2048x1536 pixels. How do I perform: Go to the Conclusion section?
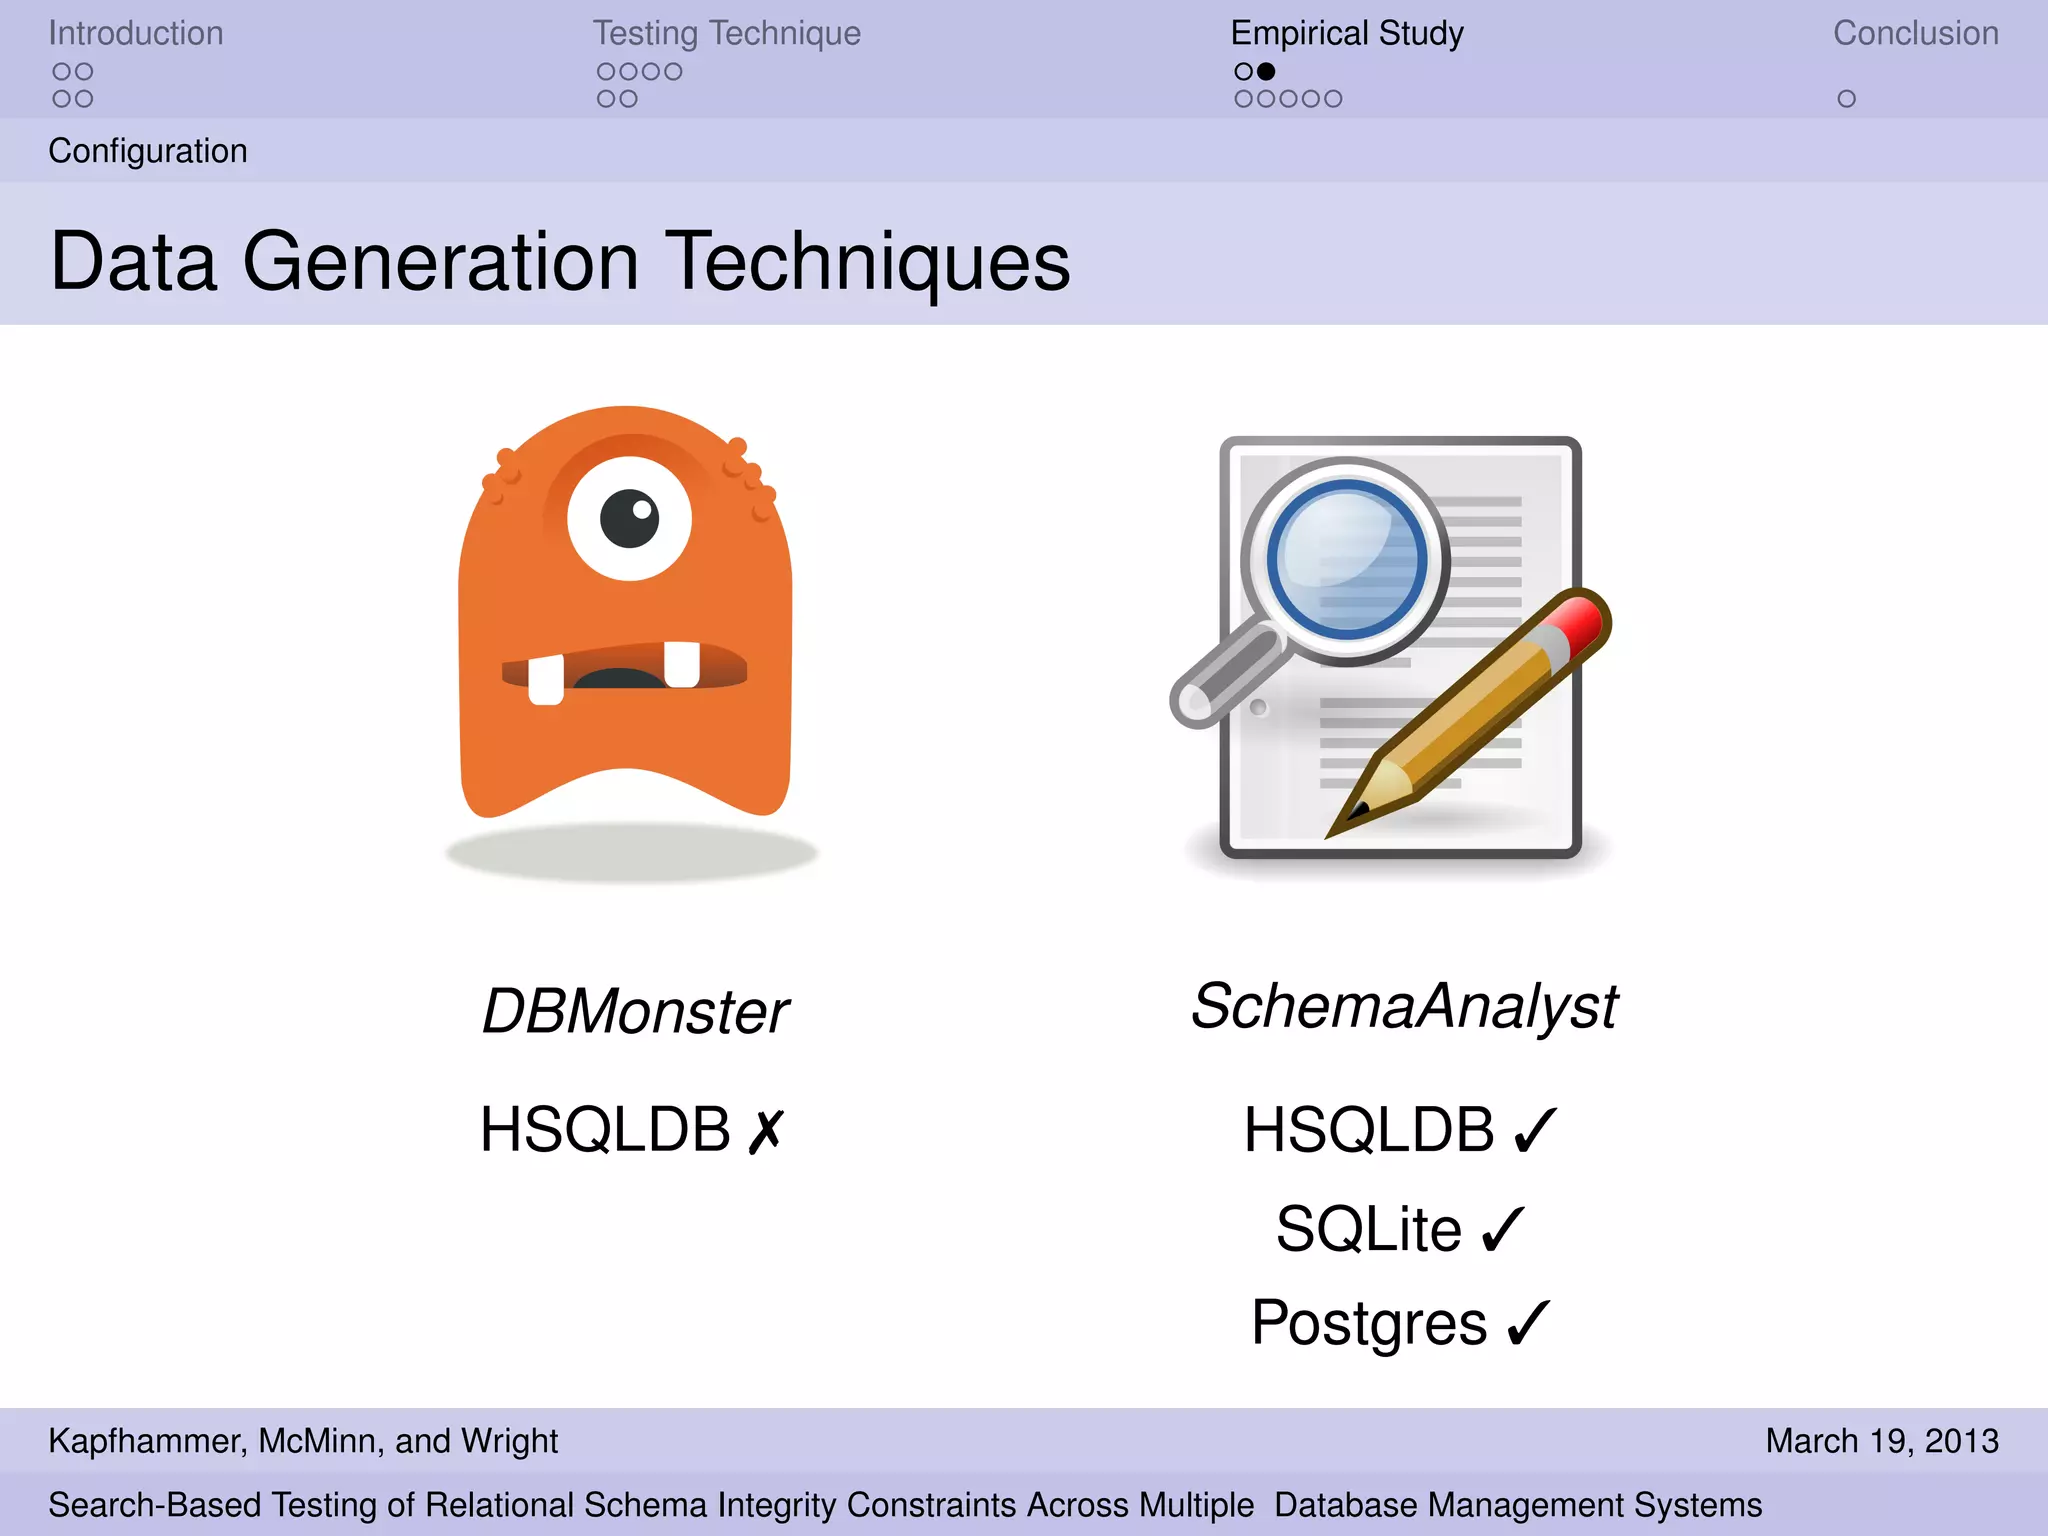1915,33
